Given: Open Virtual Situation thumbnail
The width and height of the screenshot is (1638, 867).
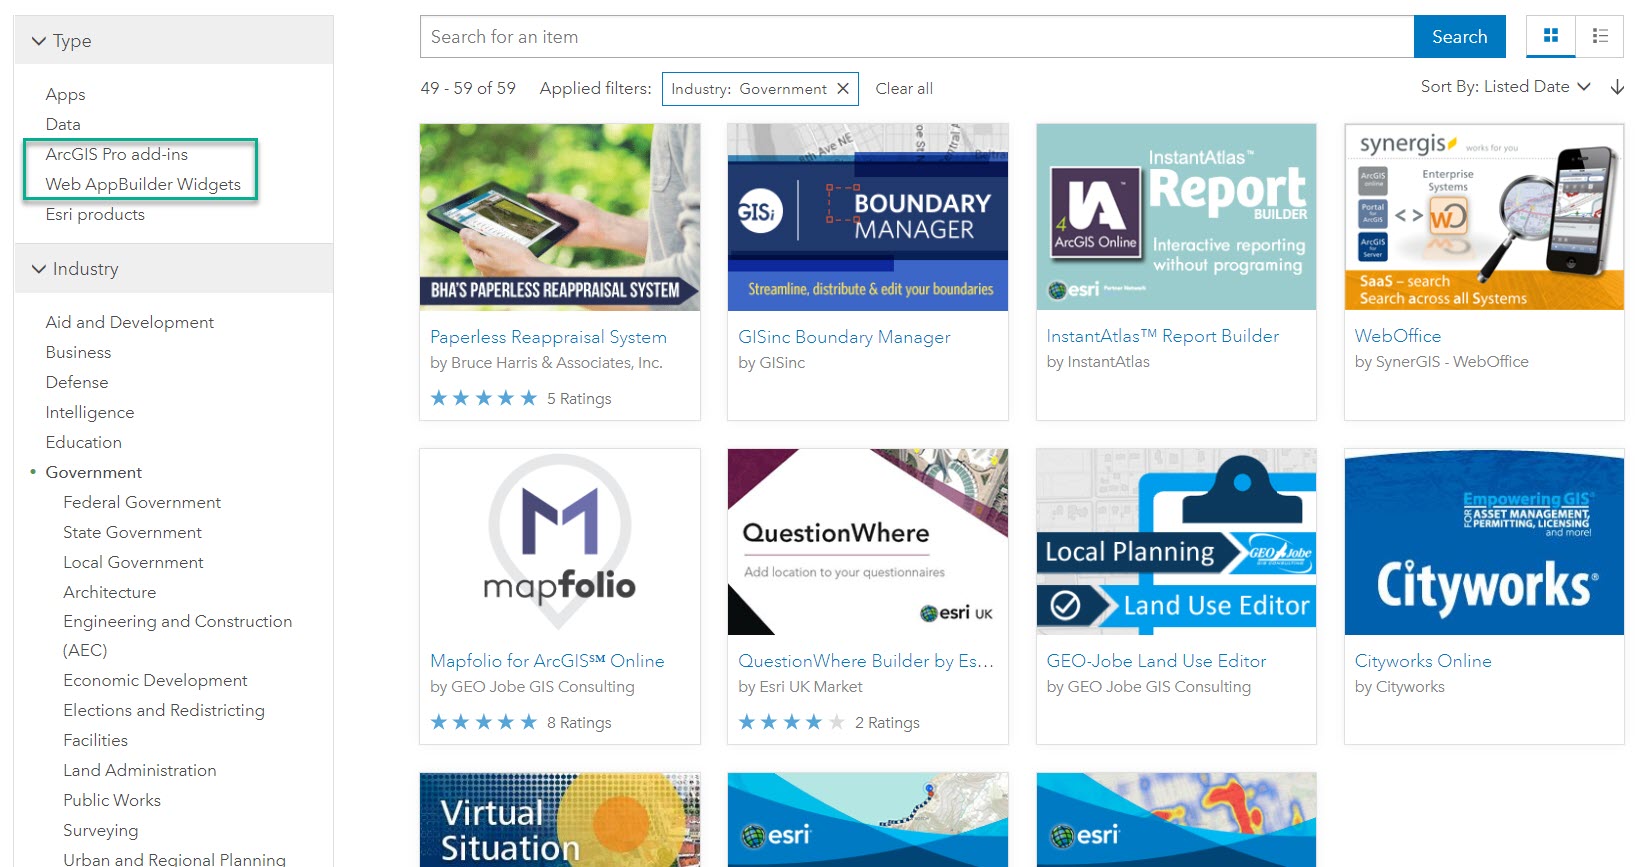Looking at the screenshot, I should tap(560, 820).
